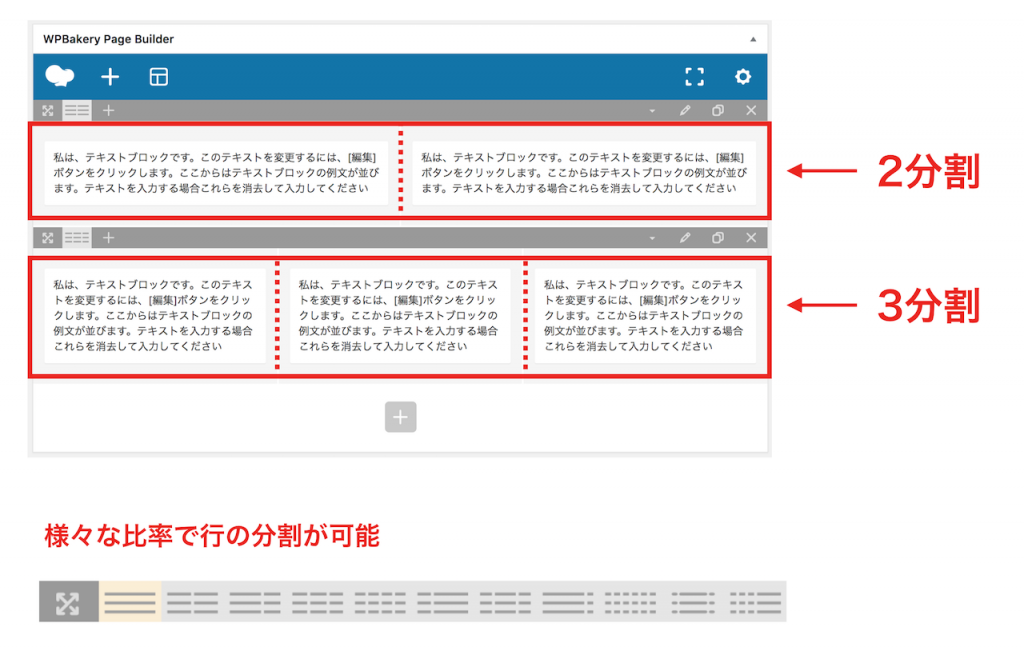
Task: Delete the two-column row with X
Action: pyautogui.click(x=751, y=110)
